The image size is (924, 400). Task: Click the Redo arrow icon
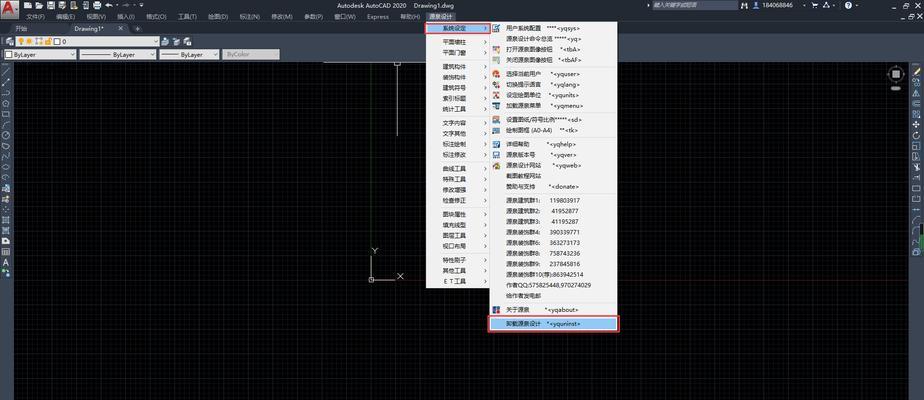[x=126, y=5]
